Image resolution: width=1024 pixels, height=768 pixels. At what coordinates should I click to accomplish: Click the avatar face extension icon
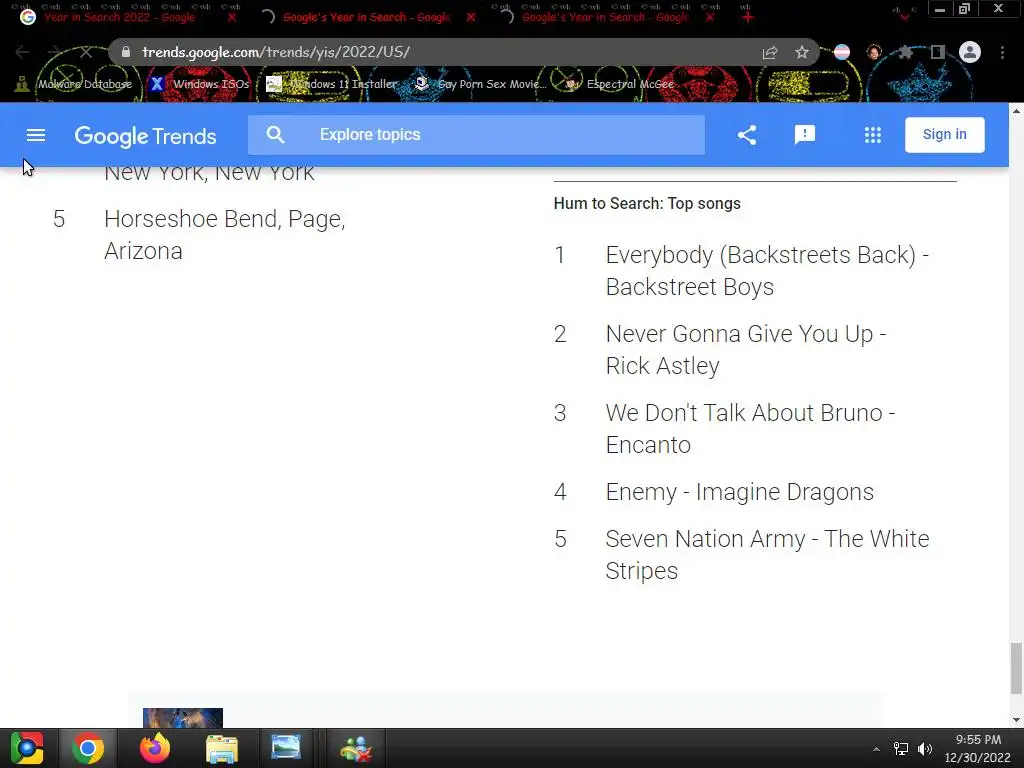pyautogui.click(x=874, y=52)
